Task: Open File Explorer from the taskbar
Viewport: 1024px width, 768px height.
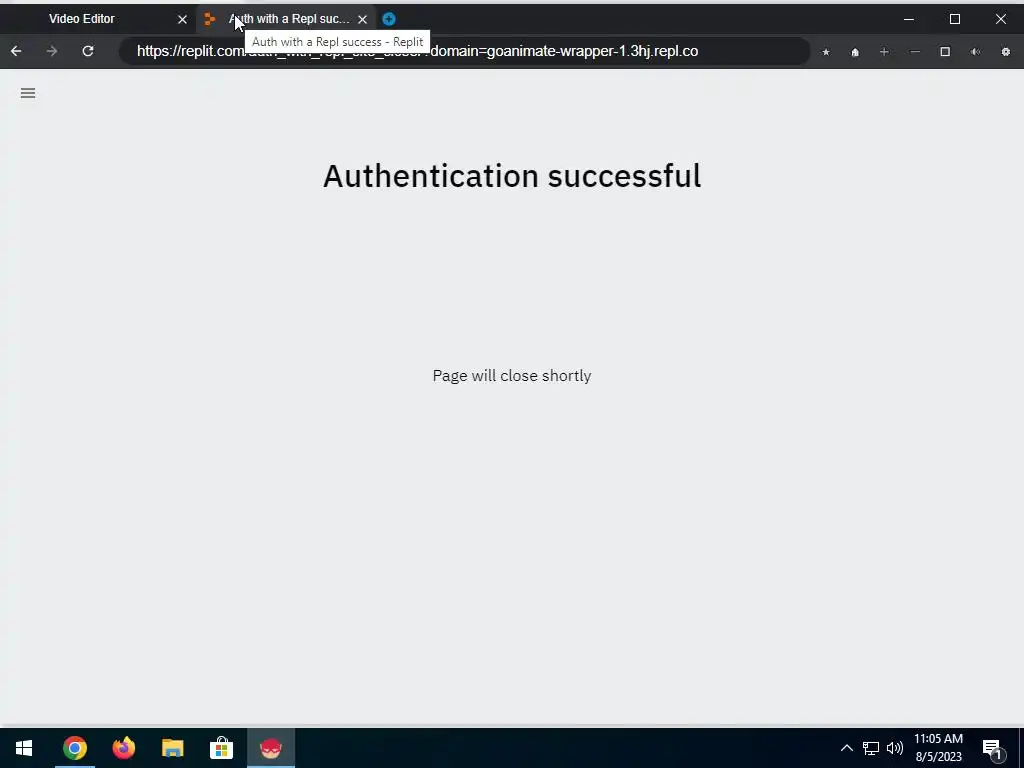Action: pos(172,748)
